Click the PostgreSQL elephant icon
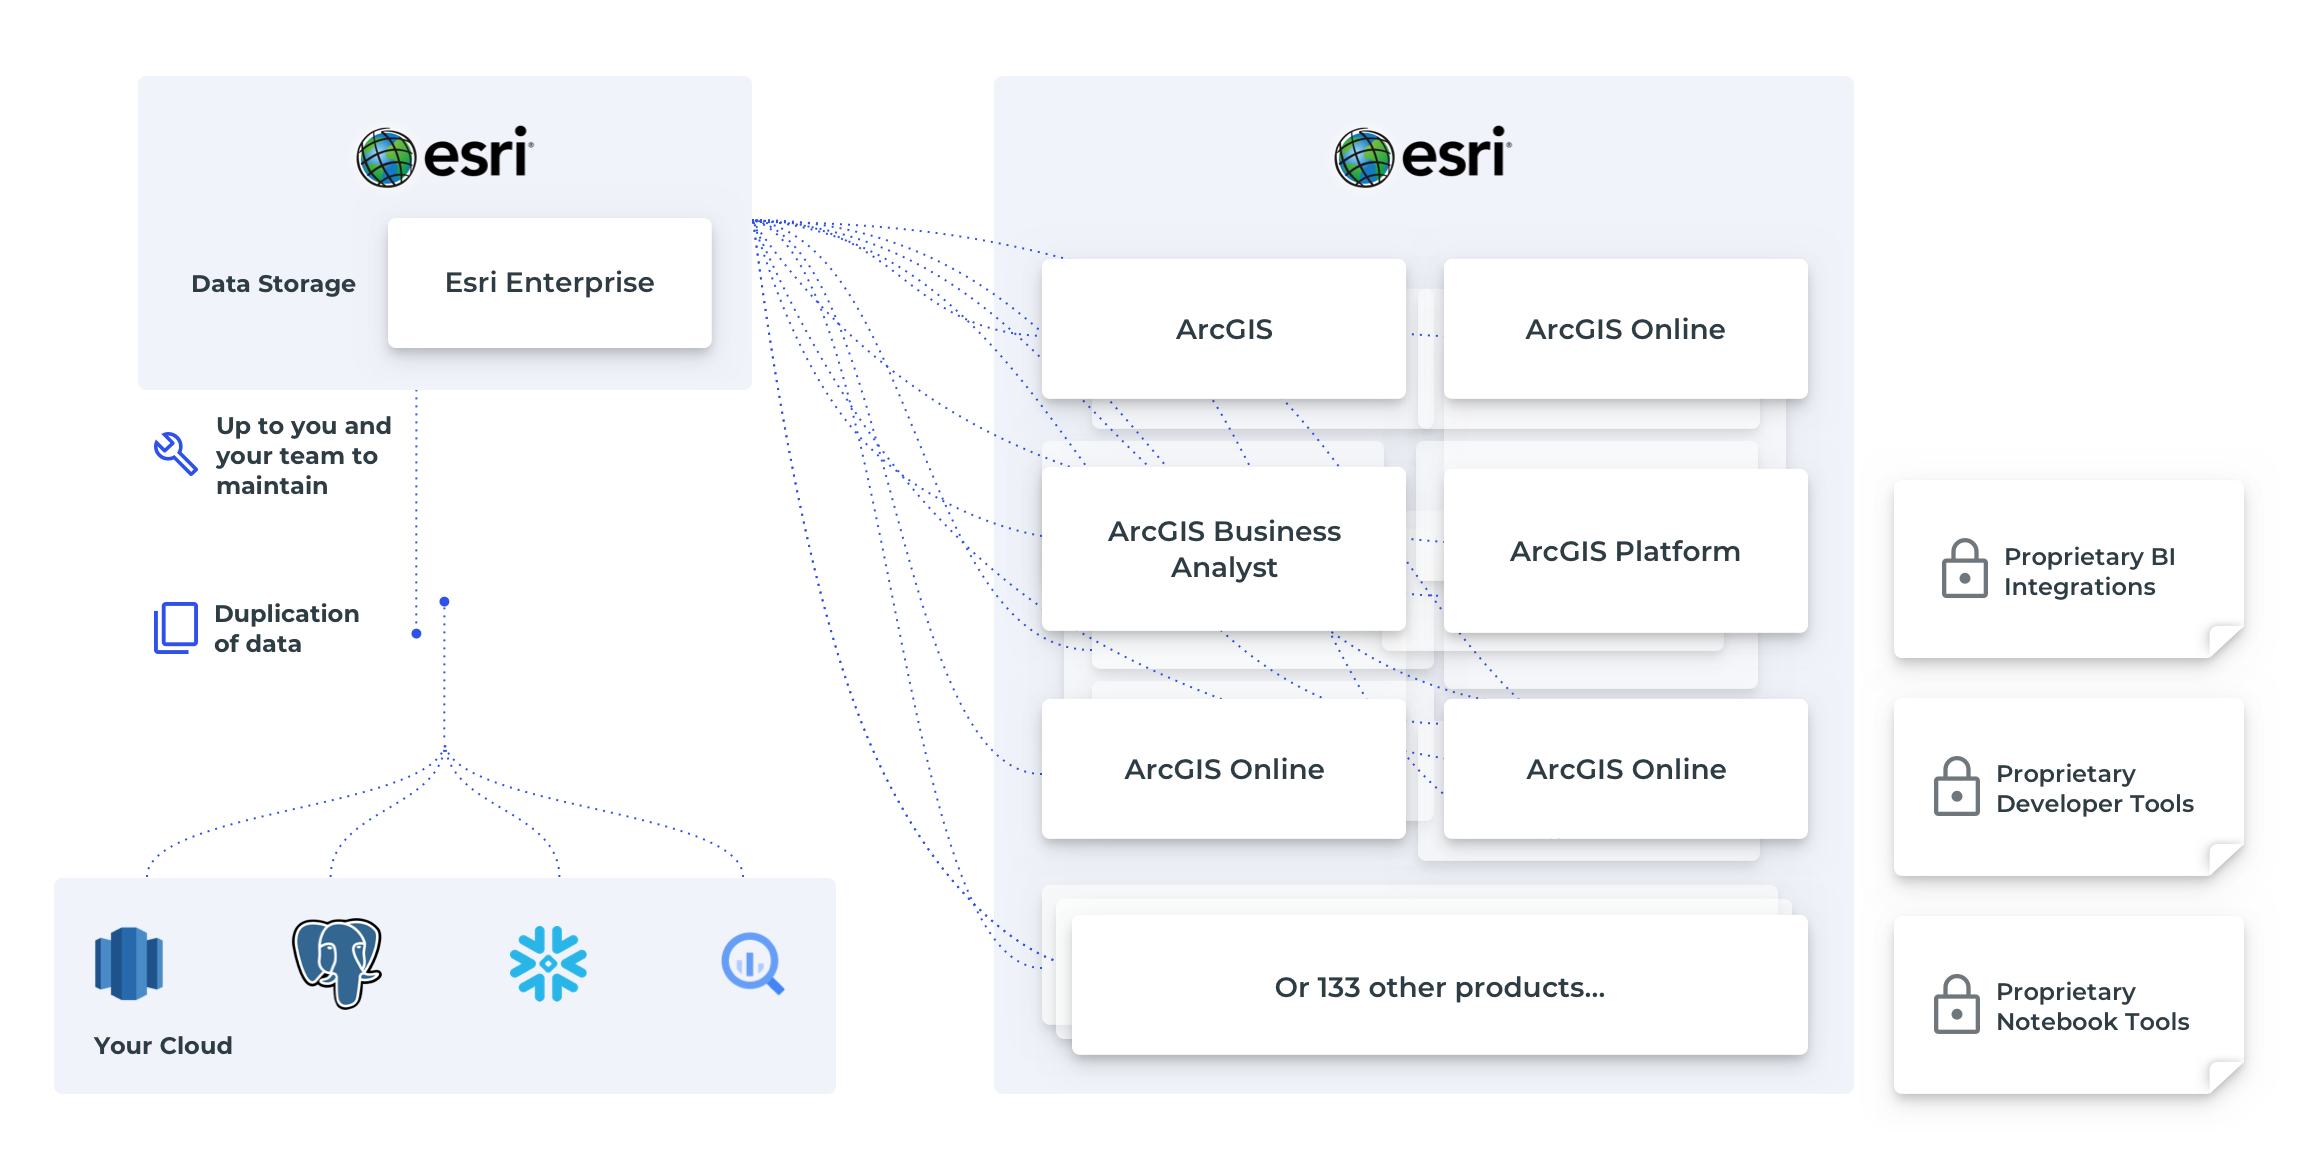 pyautogui.click(x=337, y=962)
